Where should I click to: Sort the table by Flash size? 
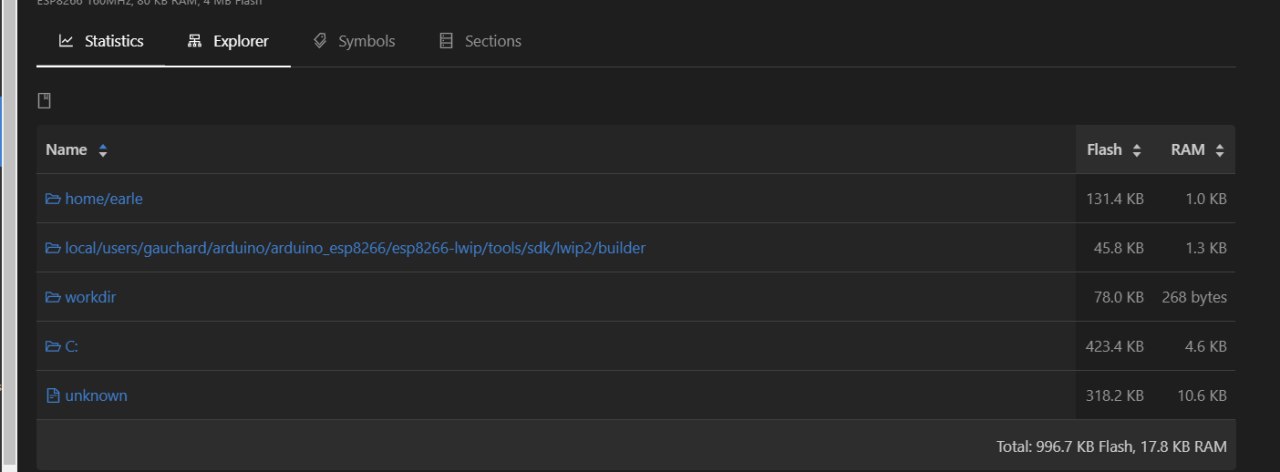(x=1114, y=150)
